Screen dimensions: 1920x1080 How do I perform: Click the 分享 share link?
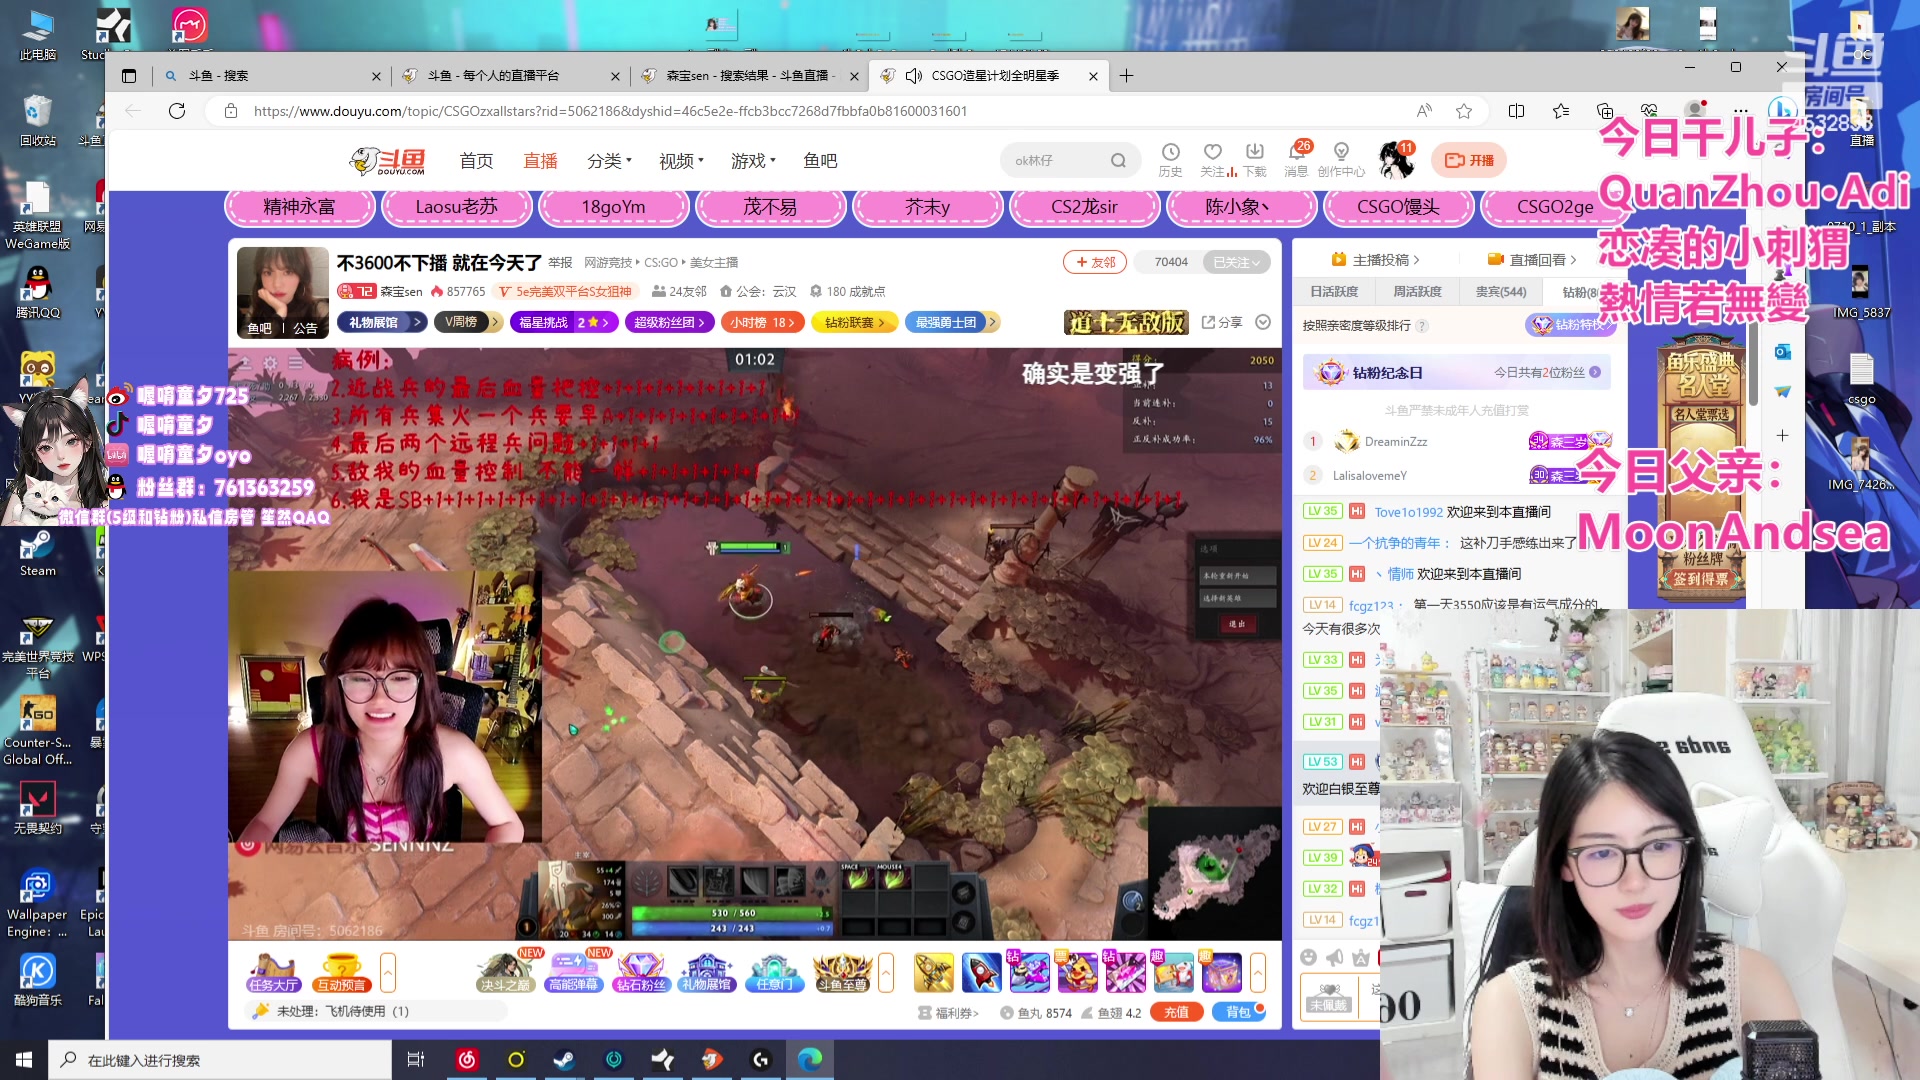[1222, 322]
